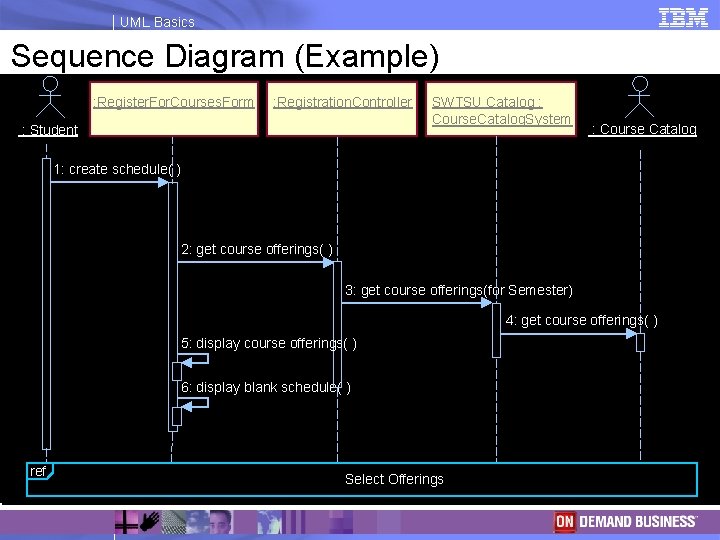Screen dimensions: 720x540
Task: Select the RegistrationController object box
Action: 342,109
